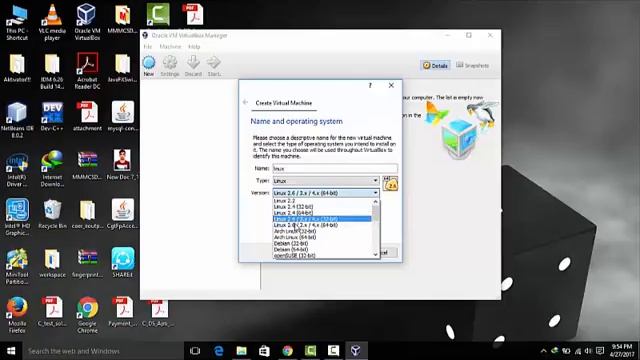Open Intel HD Graphics desktop icon
The height and width of the screenshot is (360, 640).
tap(17, 217)
